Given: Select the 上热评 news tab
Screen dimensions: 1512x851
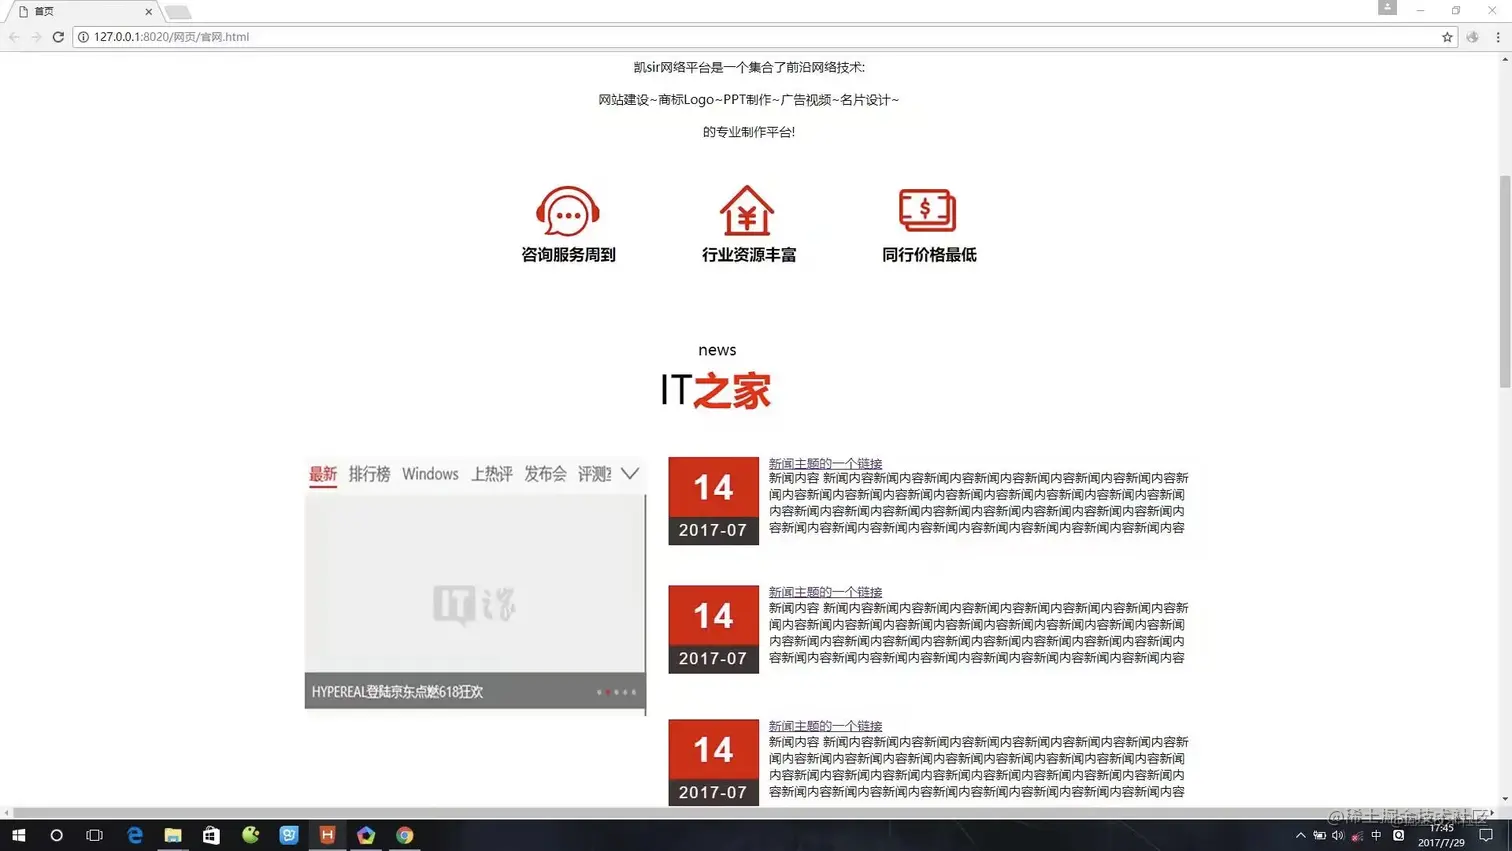Looking at the screenshot, I should pos(492,474).
